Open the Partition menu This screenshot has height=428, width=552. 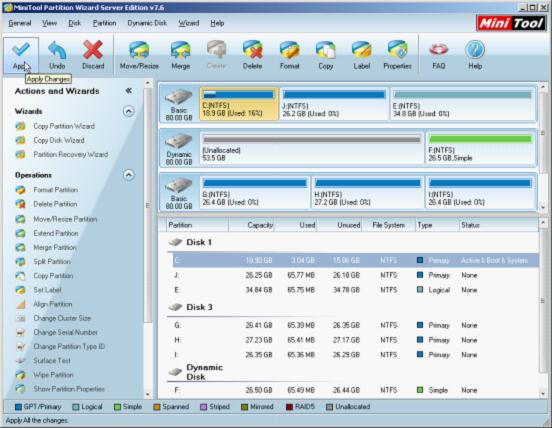tap(104, 23)
